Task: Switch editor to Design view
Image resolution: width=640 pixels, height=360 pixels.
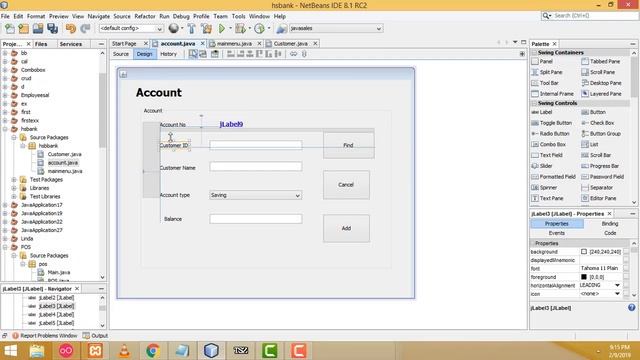Action: [144, 54]
